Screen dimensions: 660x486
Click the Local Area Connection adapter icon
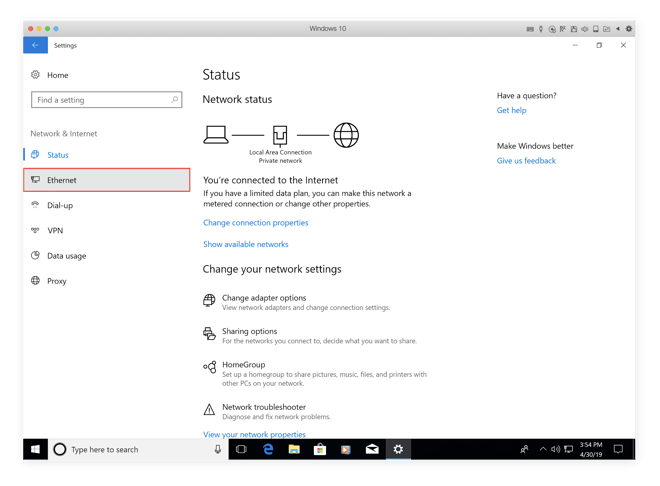coord(280,135)
